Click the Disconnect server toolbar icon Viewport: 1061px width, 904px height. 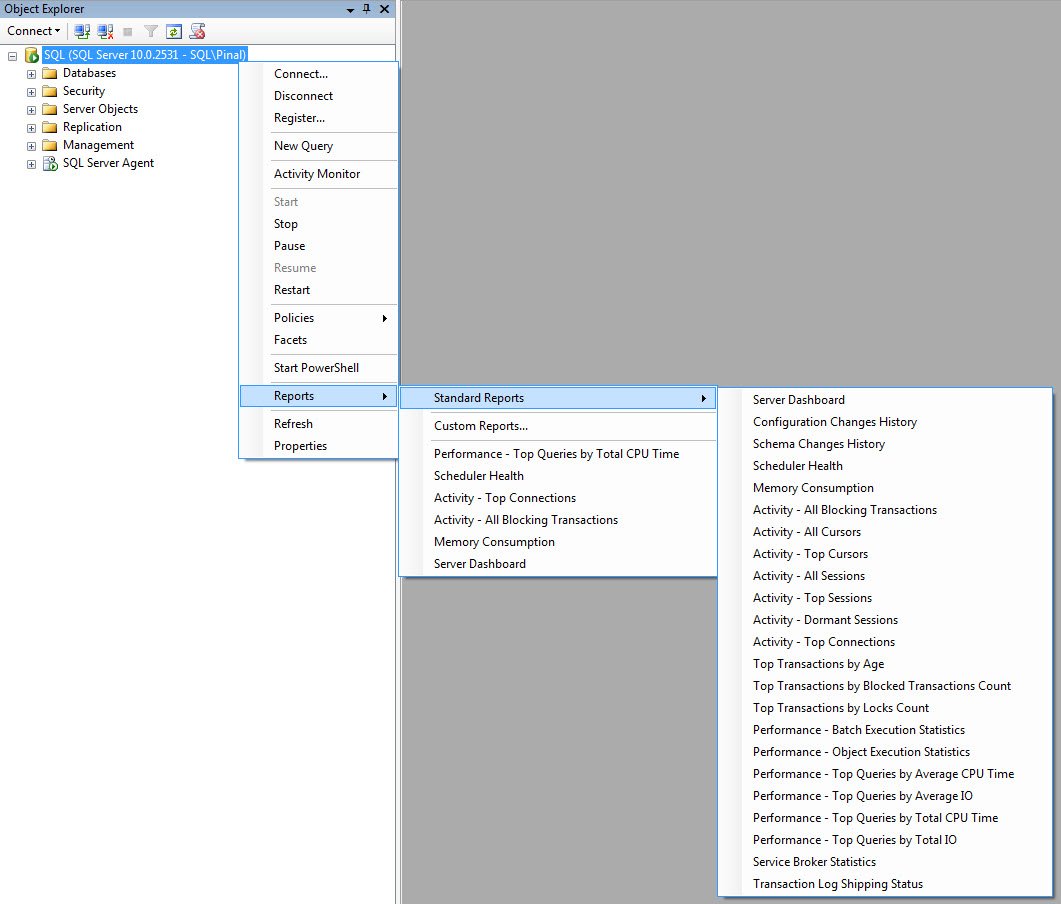tap(105, 31)
